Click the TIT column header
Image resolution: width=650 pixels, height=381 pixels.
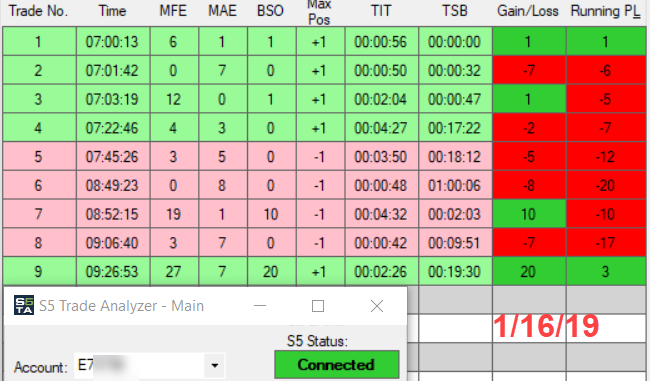click(381, 11)
